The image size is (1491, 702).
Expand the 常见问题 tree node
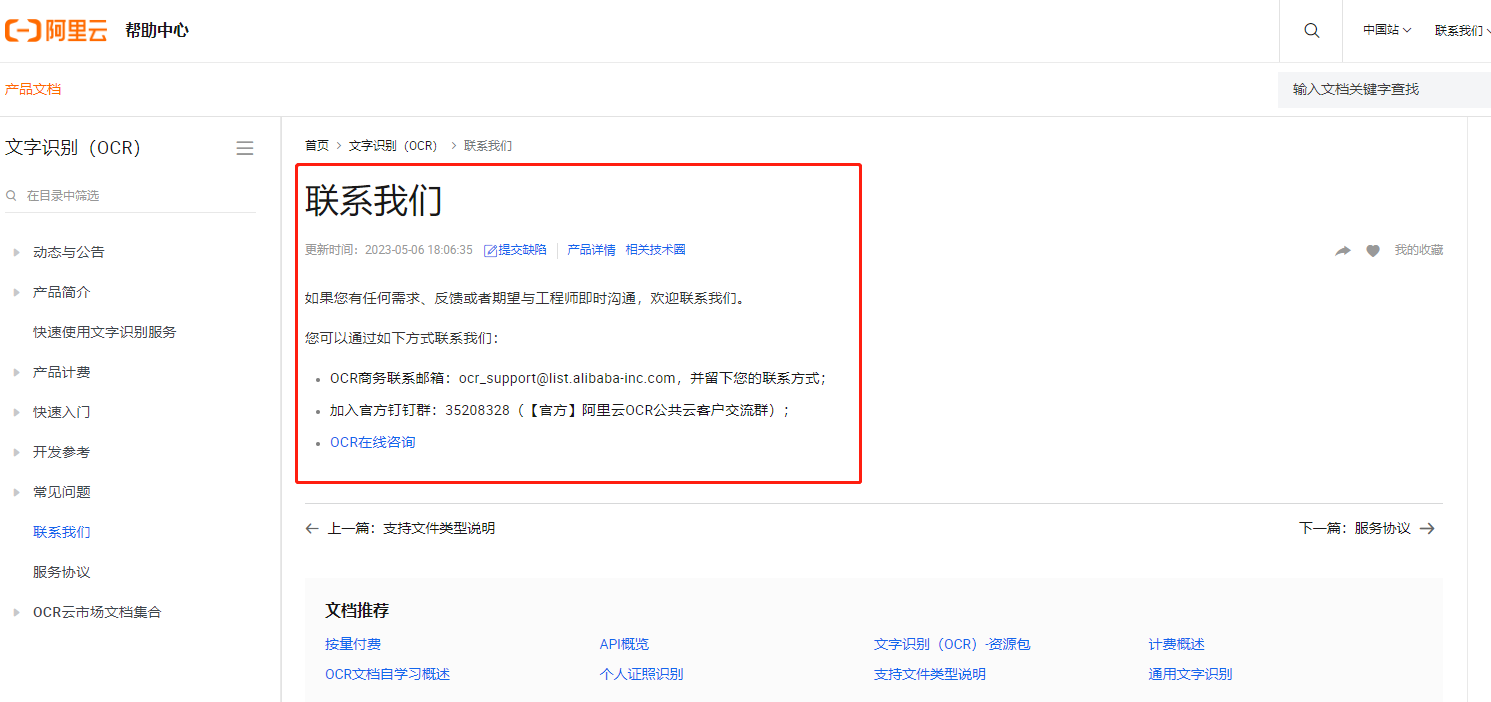[16, 492]
